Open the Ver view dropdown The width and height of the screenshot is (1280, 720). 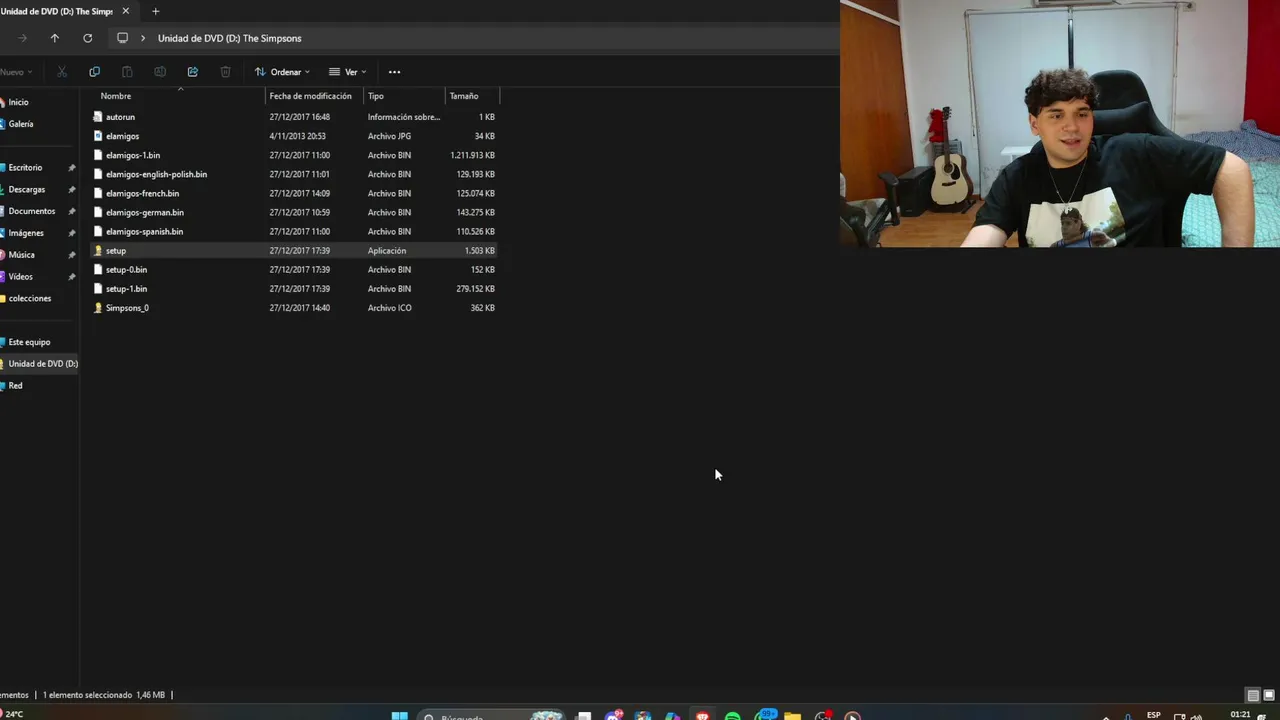click(x=348, y=72)
